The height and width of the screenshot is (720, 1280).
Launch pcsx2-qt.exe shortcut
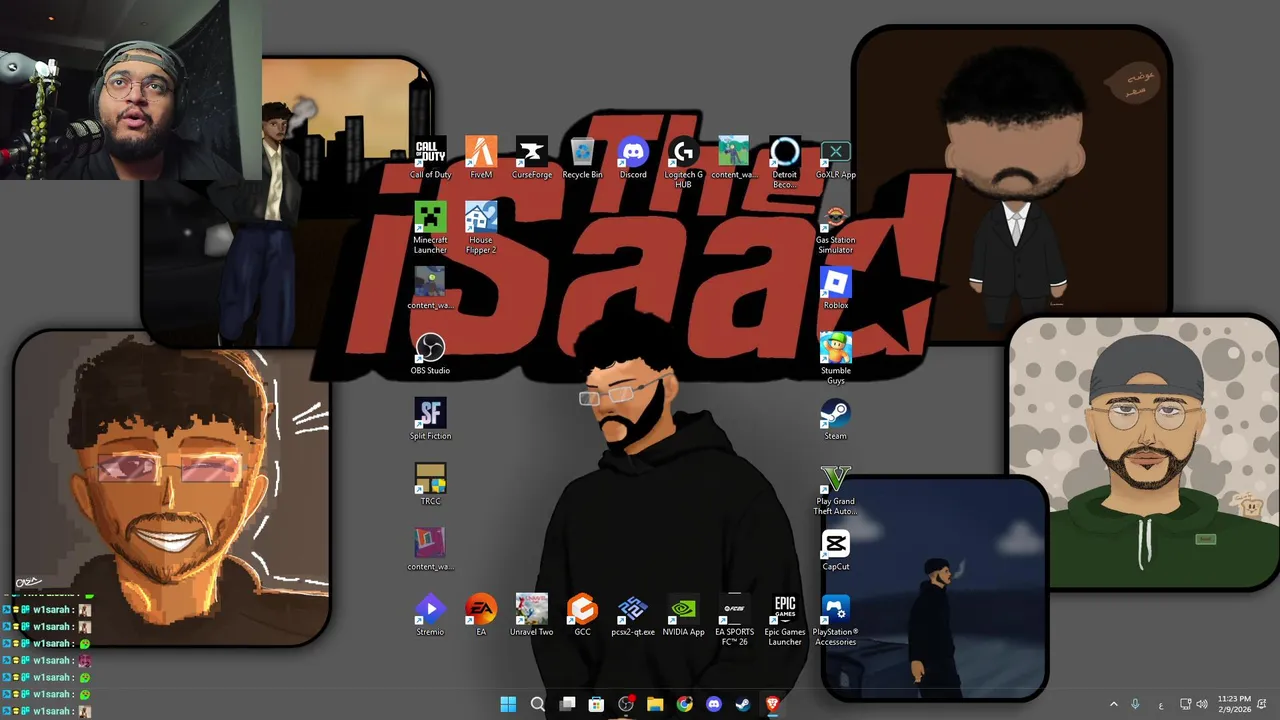633,615
